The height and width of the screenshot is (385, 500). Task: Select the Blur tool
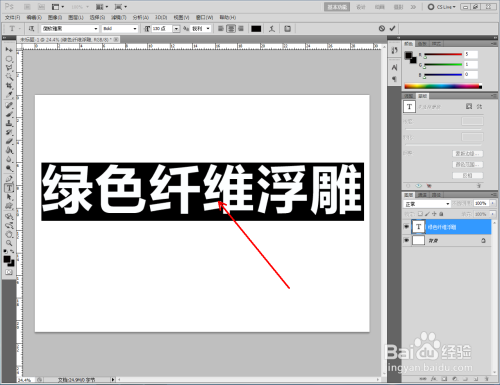click(x=9, y=159)
